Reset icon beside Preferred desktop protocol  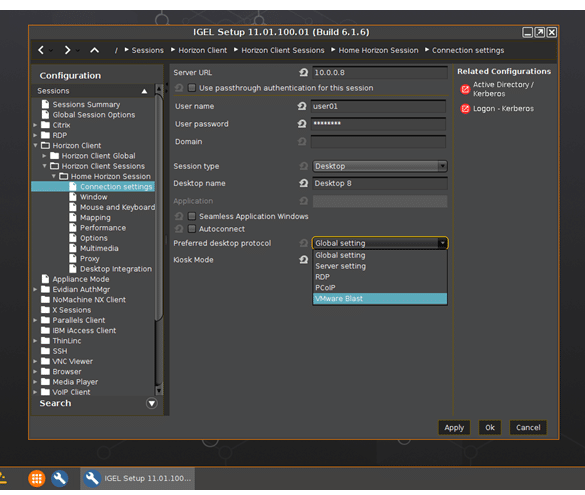[x=304, y=243]
